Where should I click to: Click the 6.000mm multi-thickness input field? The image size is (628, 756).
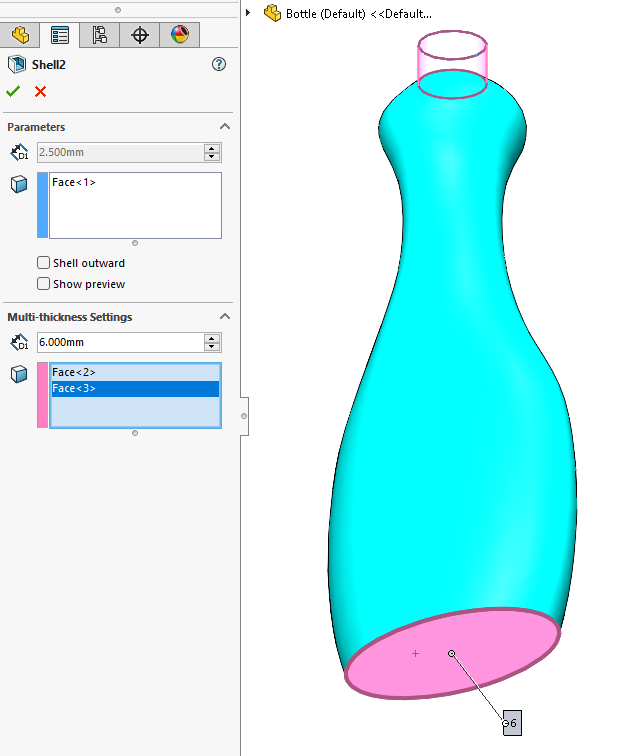[x=118, y=342]
